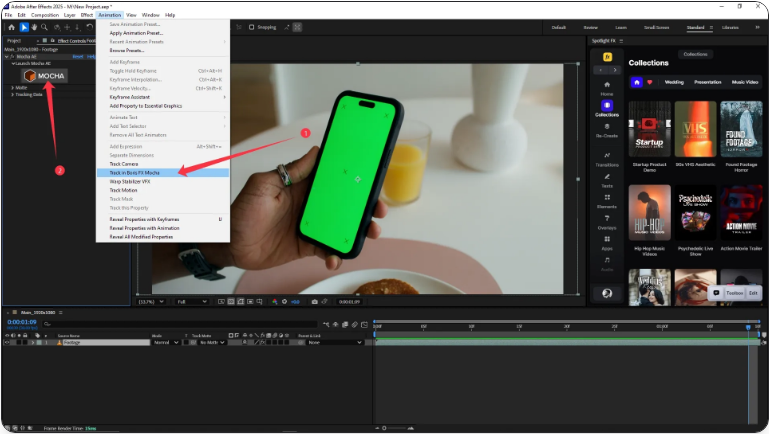Click the Home icon in toolbar
769x434 pixels.
tap(11, 28)
